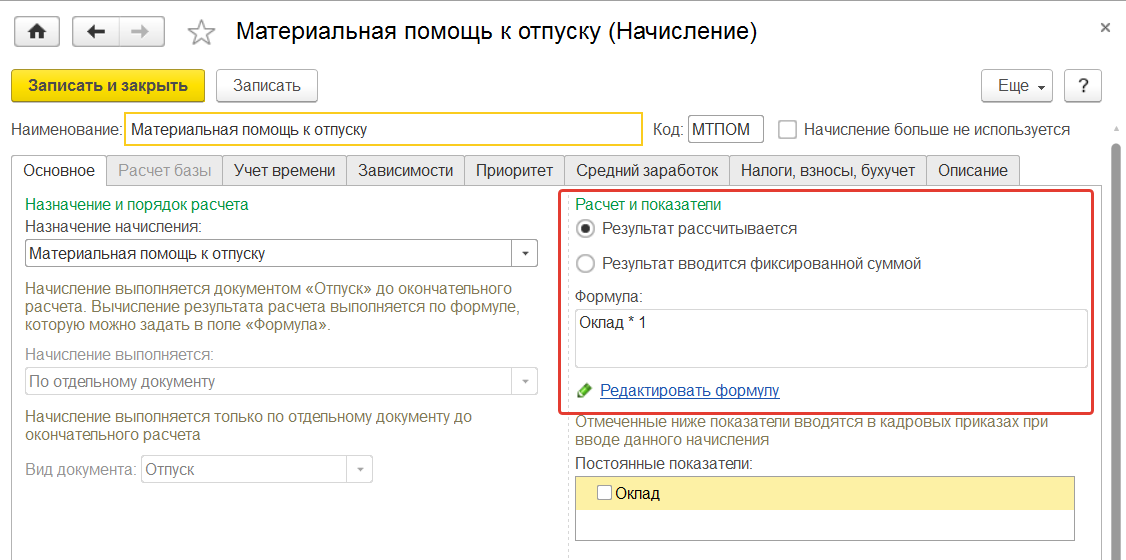This screenshot has width=1126, height=560.
Task: Switch to the 'Учет времени' tab
Action: coord(284,171)
